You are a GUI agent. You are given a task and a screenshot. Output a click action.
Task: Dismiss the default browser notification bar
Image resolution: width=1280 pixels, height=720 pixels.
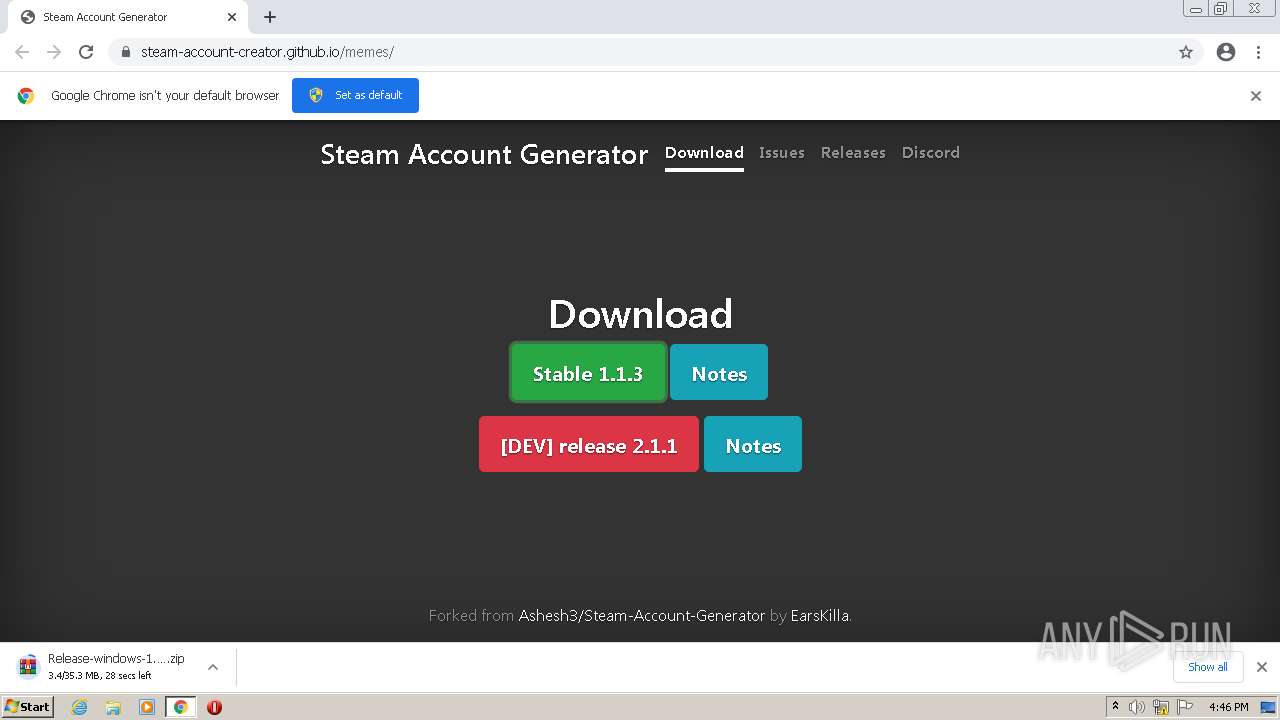click(1256, 96)
